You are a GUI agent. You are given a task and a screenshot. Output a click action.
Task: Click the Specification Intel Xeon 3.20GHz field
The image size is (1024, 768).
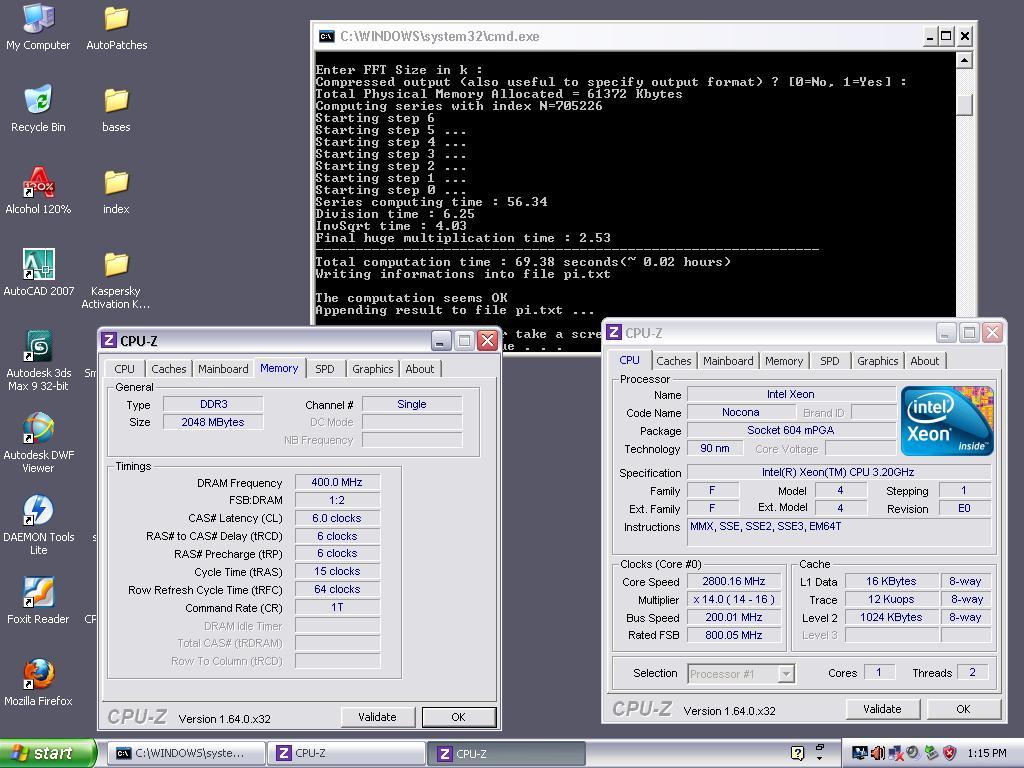pyautogui.click(x=839, y=472)
